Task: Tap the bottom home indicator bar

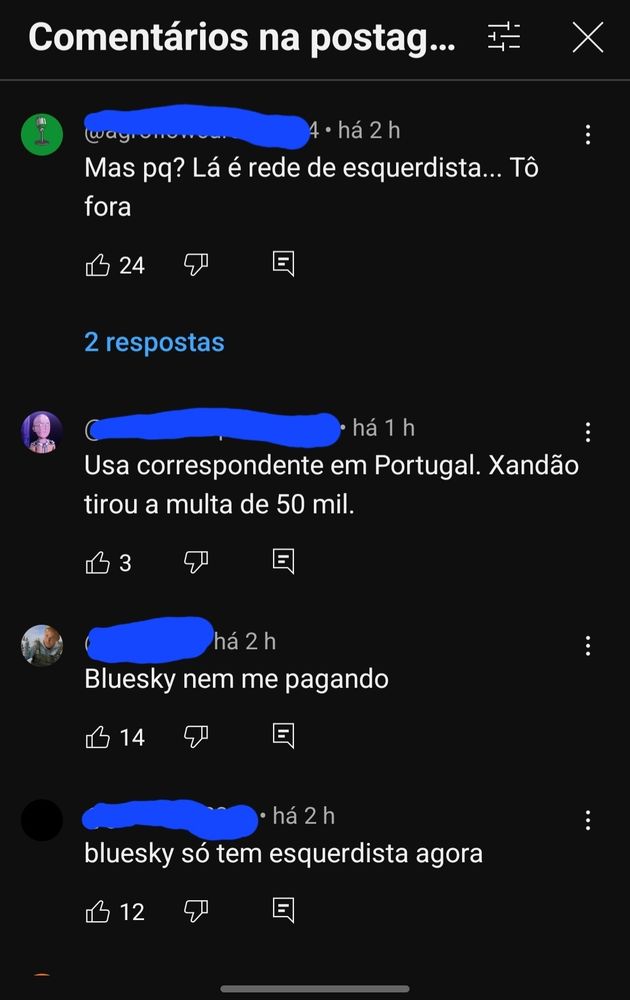Action: (x=315, y=989)
